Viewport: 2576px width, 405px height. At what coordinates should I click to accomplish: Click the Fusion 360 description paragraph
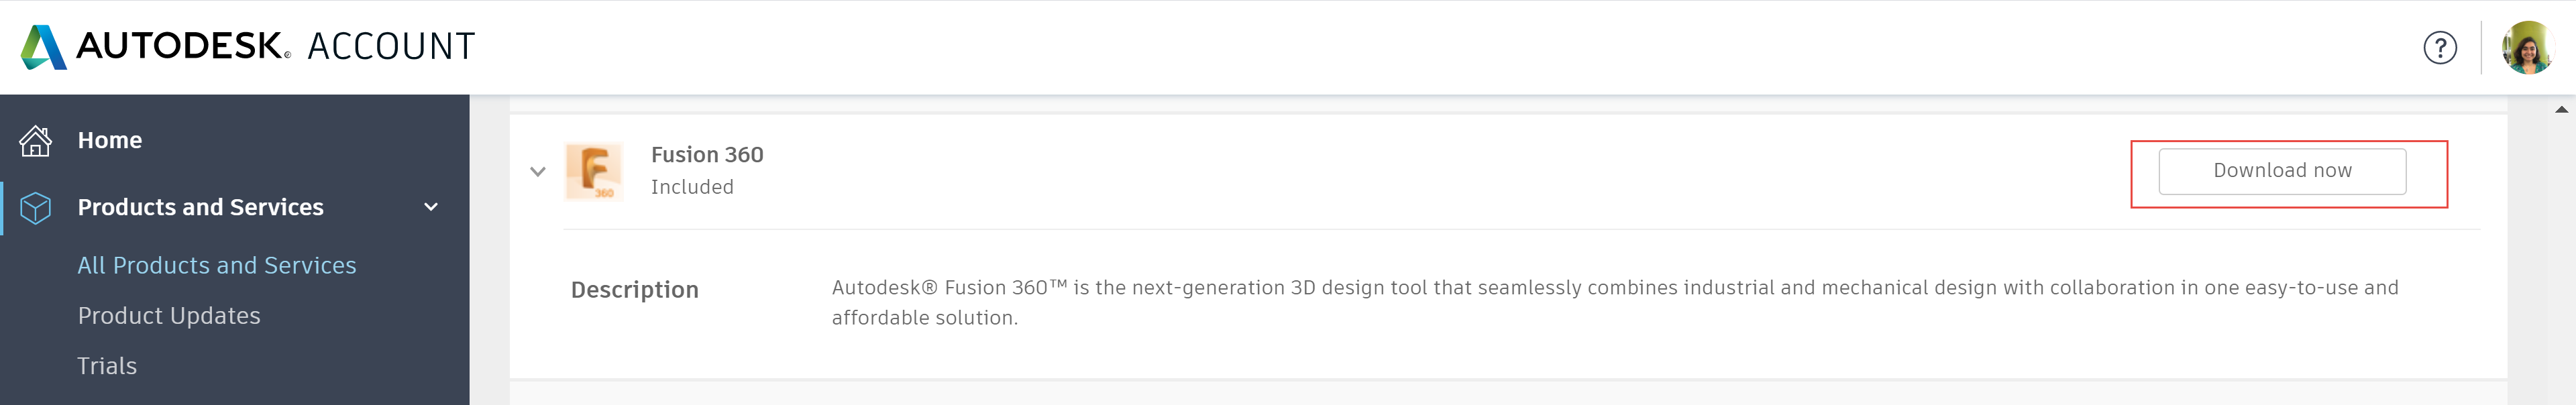click(1614, 302)
